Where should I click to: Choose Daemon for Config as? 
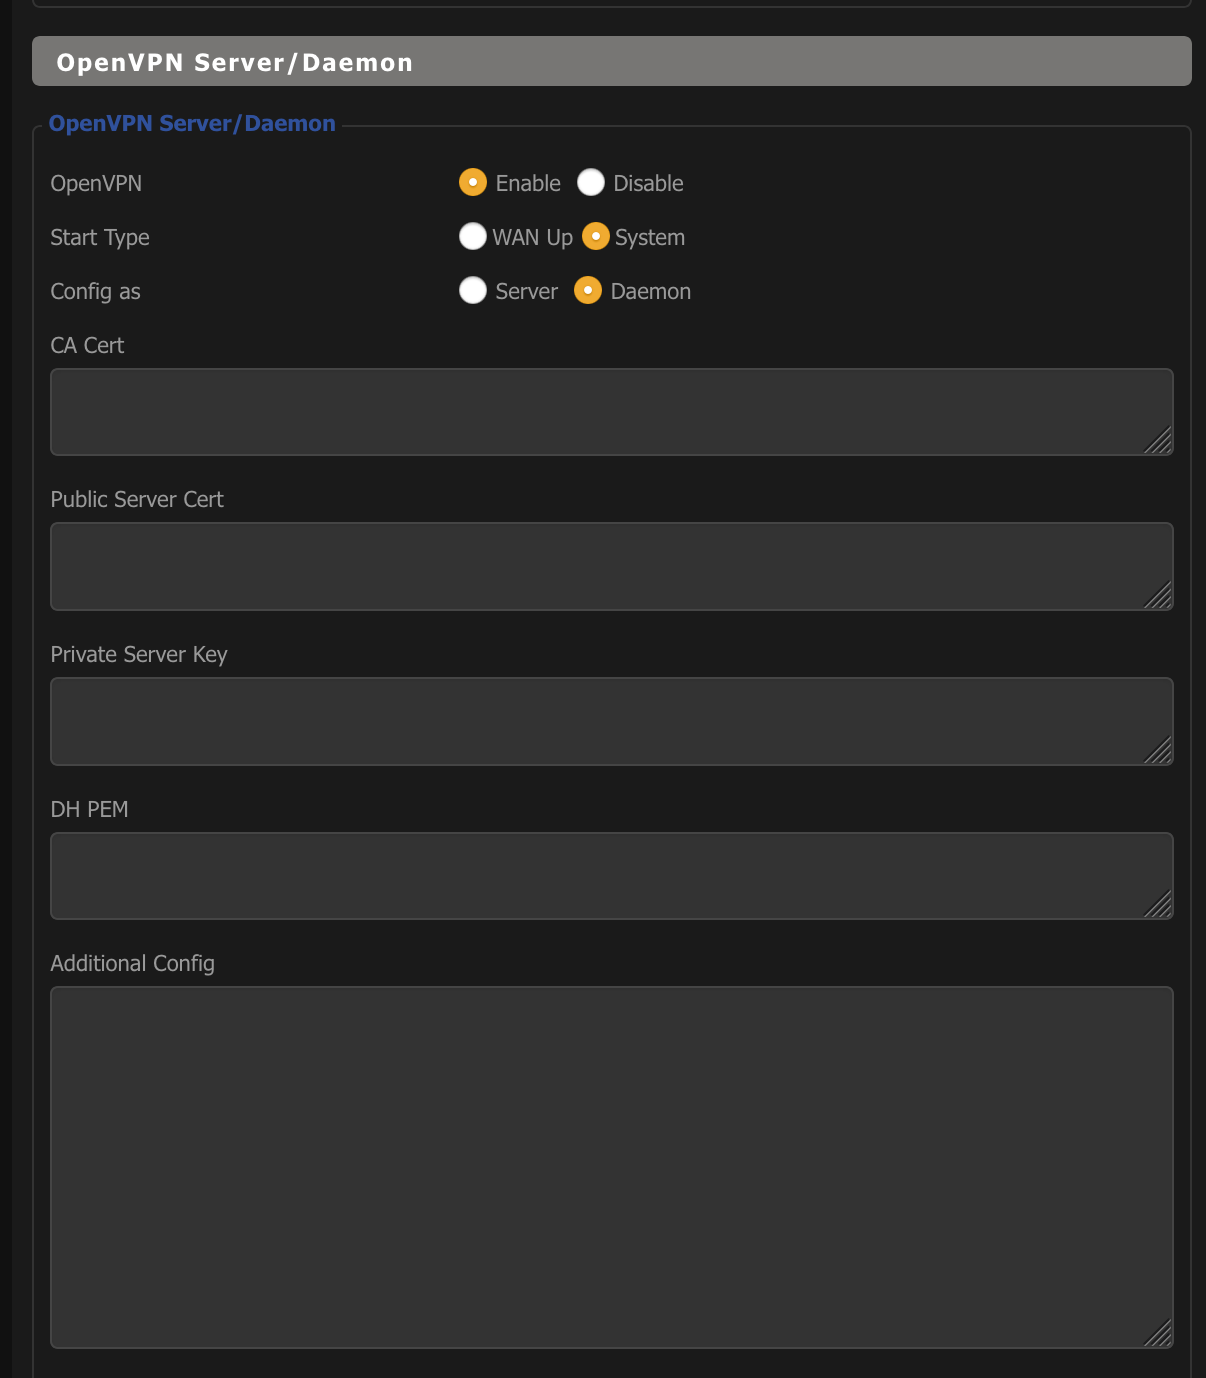click(588, 291)
